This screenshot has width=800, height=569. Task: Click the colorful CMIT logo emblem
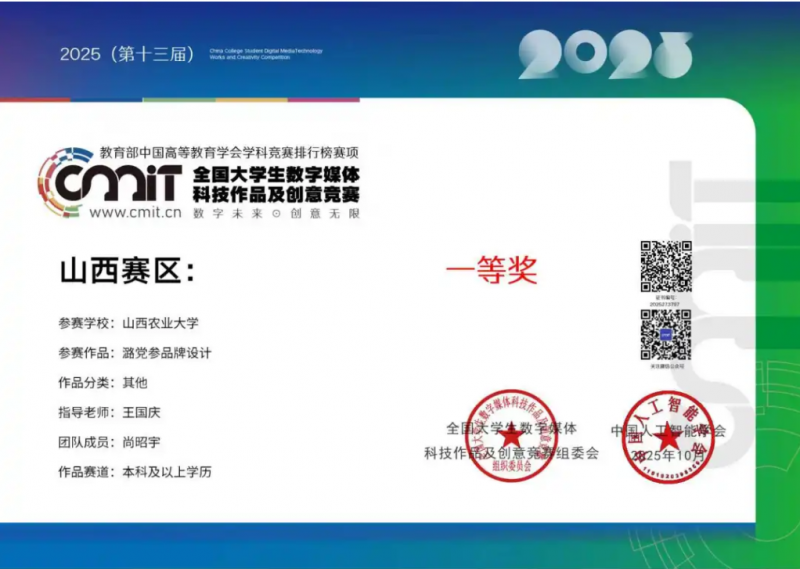click(62, 178)
